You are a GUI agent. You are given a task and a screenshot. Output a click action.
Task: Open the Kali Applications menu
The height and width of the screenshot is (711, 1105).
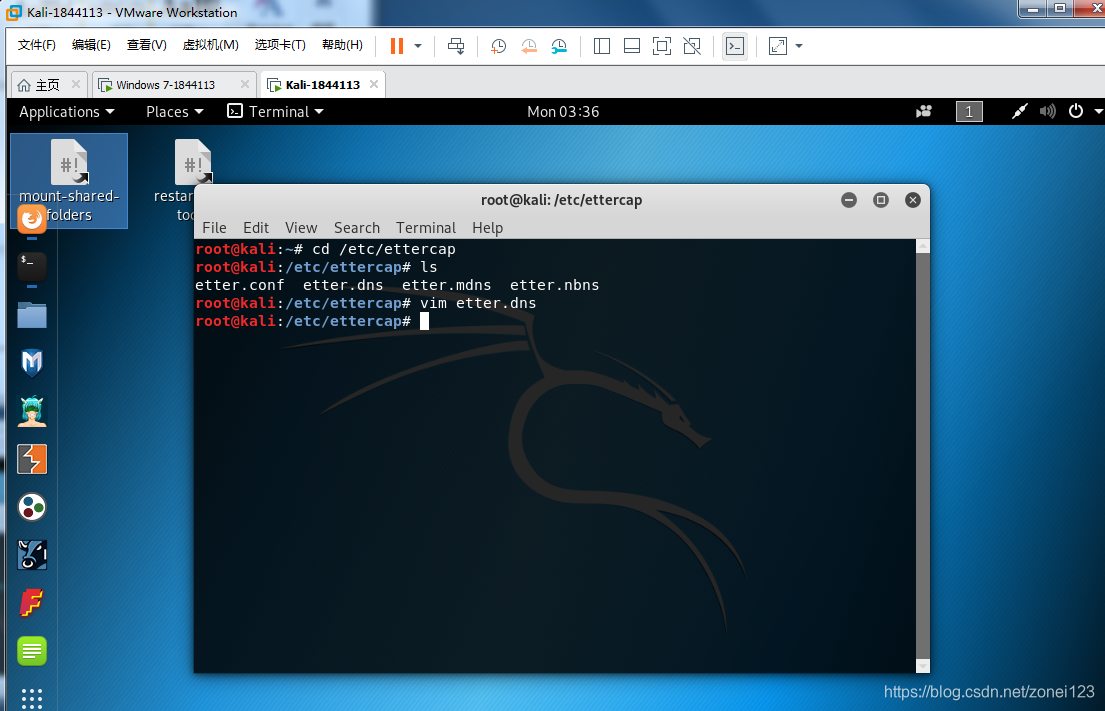point(66,111)
